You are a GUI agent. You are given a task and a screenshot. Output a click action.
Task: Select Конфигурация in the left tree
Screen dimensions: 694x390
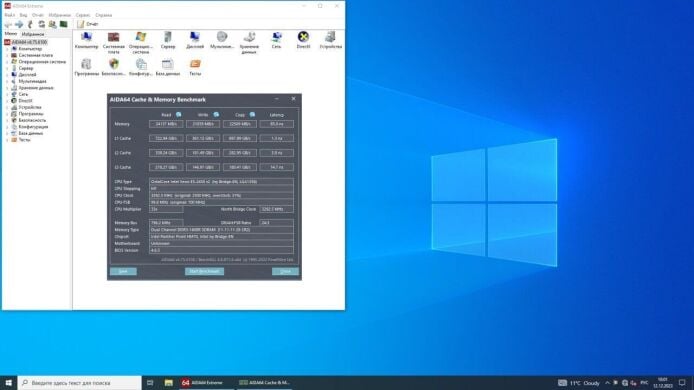[33, 127]
